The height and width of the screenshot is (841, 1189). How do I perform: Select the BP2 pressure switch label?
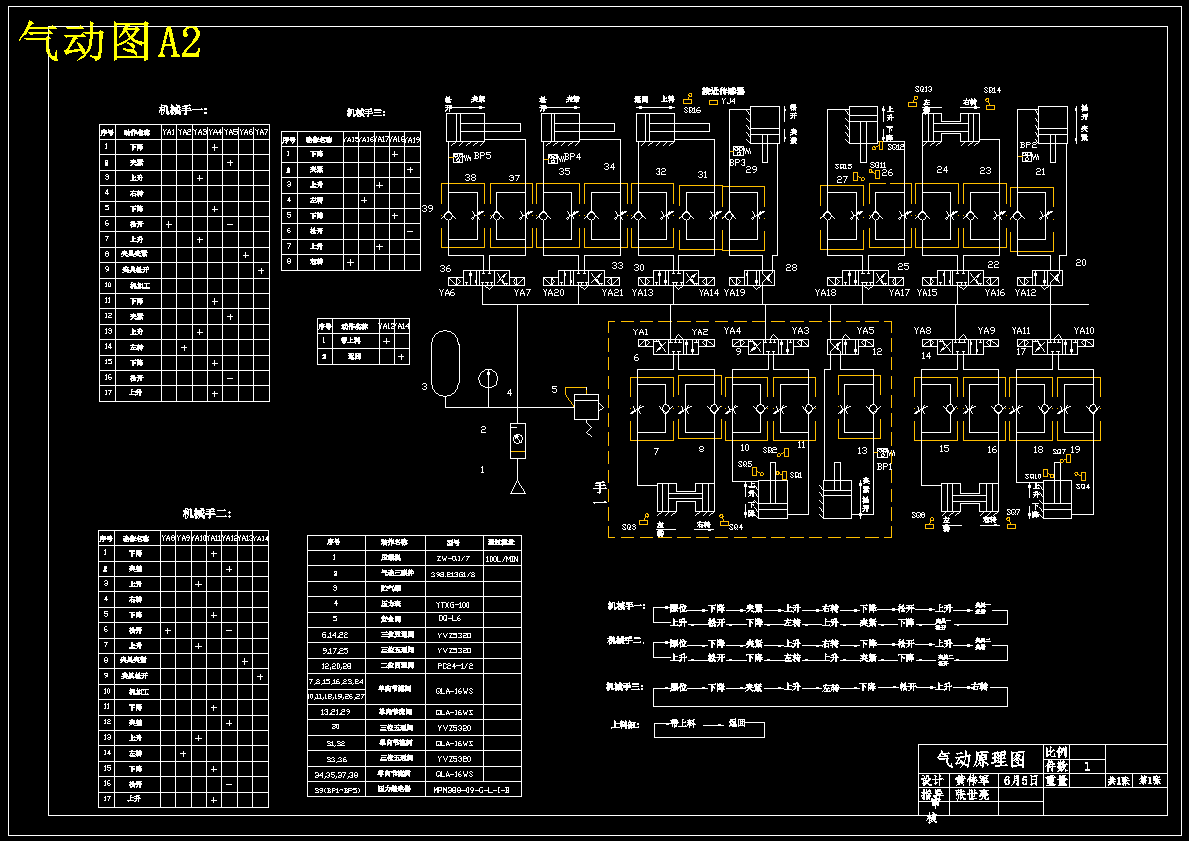click(x=1028, y=145)
